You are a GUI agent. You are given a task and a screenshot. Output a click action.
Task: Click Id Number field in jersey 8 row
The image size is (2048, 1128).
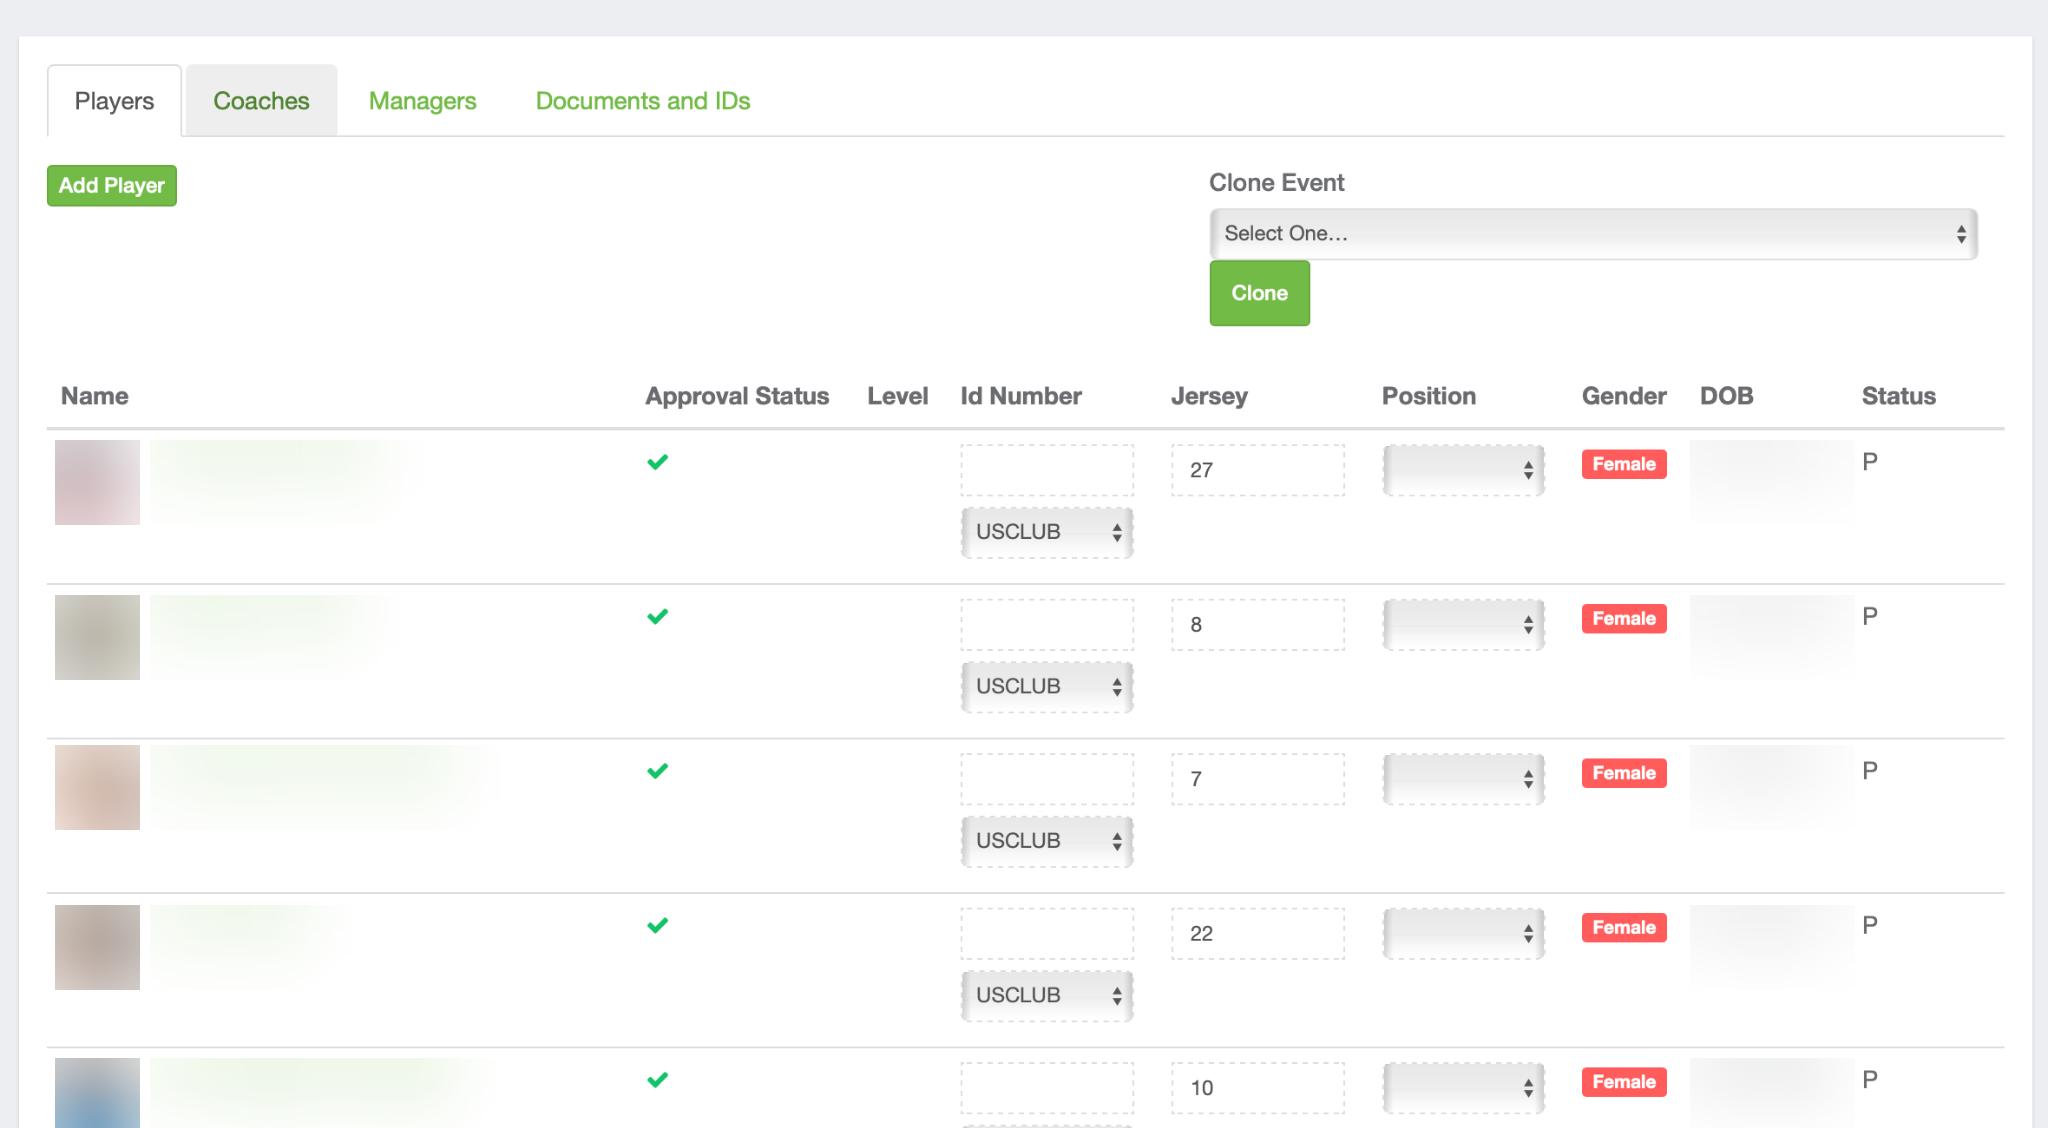pyautogui.click(x=1047, y=625)
